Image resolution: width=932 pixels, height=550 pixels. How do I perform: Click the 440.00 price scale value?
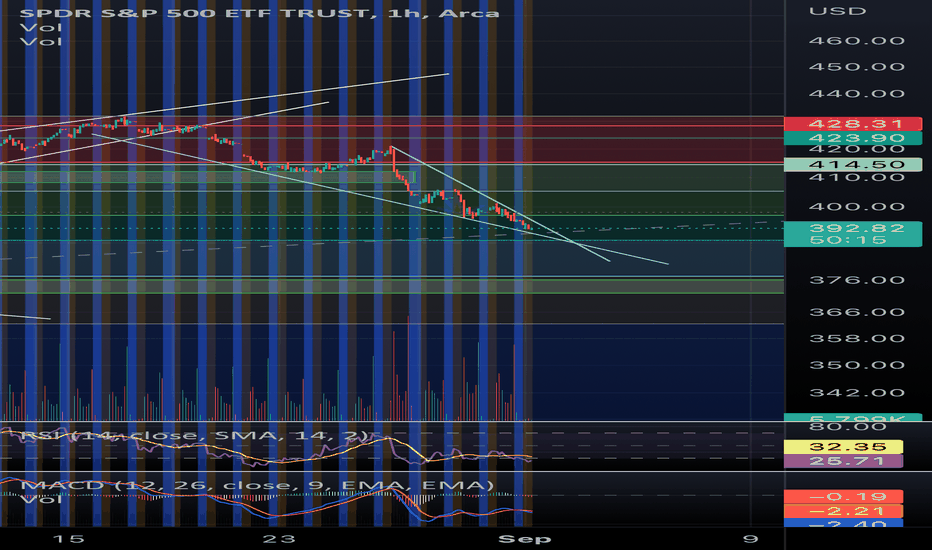pyautogui.click(x=857, y=93)
